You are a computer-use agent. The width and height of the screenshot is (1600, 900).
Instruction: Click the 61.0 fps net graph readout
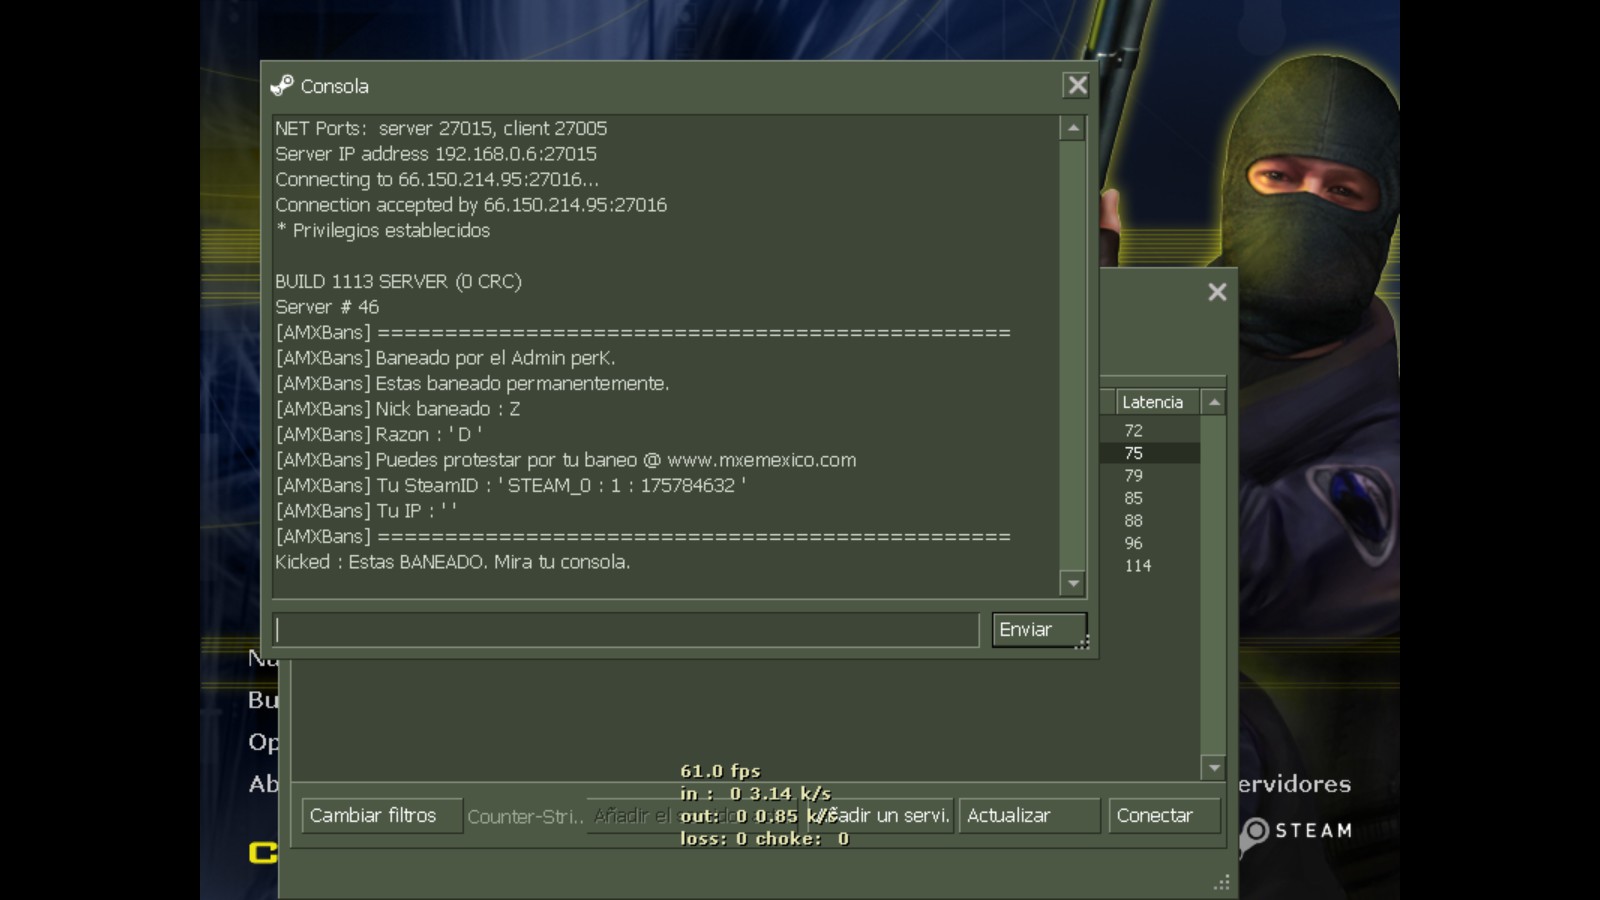pyautogui.click(x=720, y=771)
